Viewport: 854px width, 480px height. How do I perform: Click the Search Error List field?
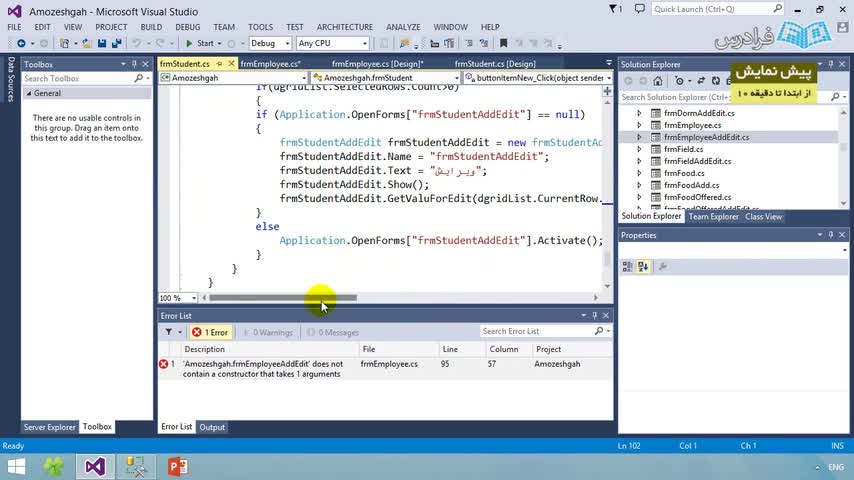click(539, 331)
